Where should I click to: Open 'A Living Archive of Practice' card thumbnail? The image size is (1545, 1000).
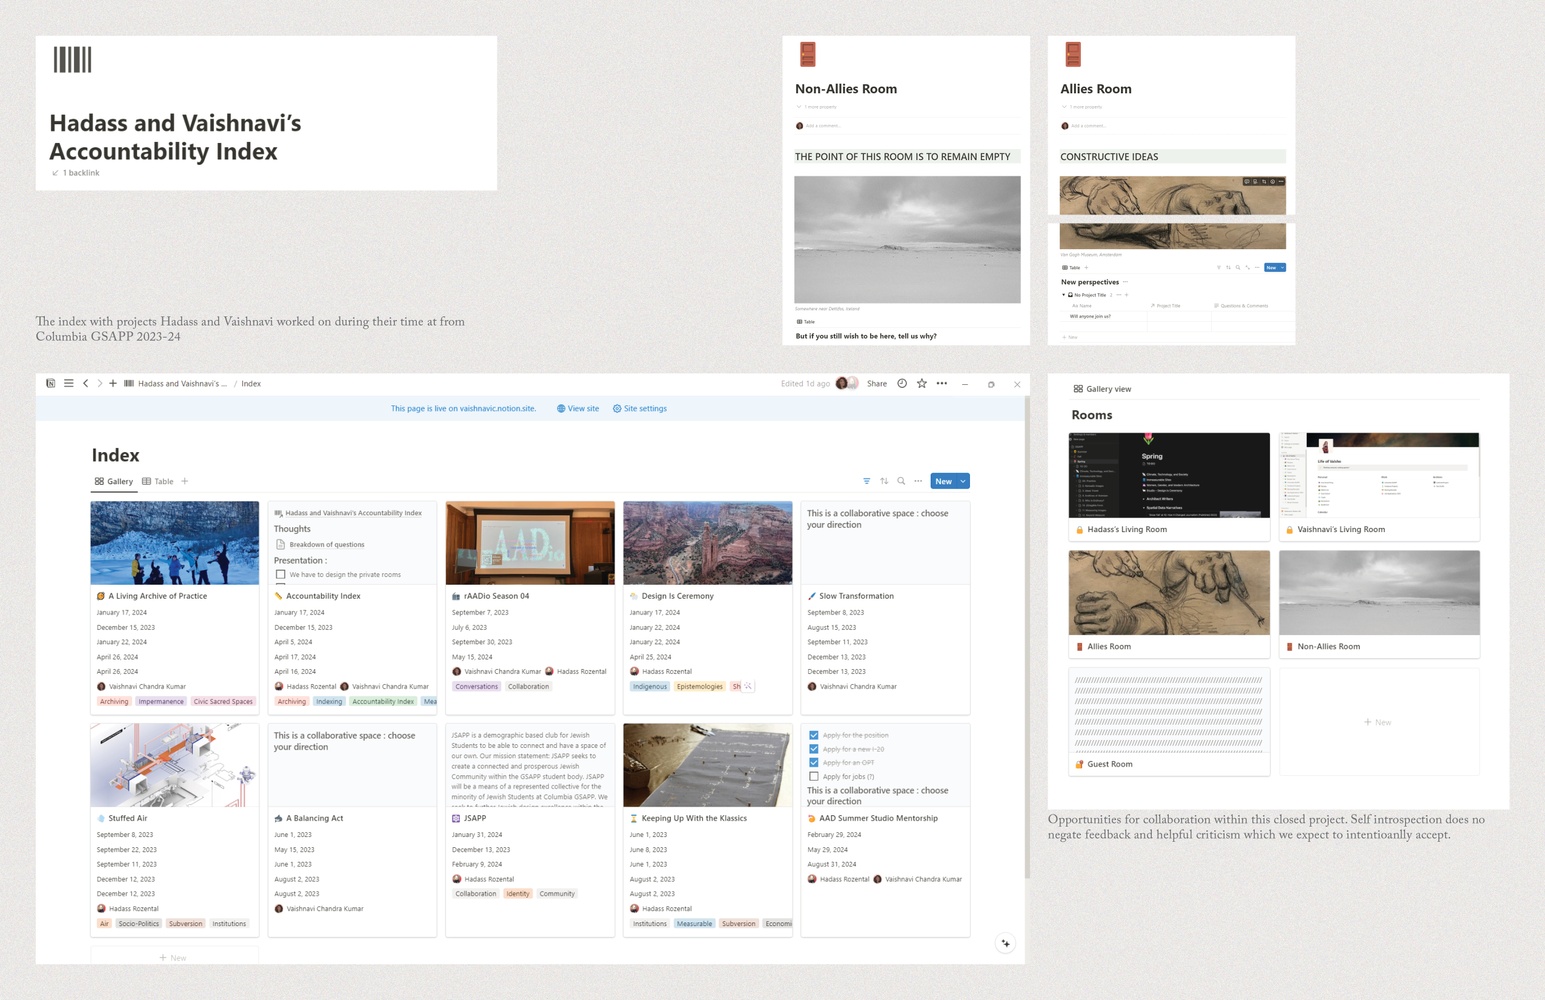tap(175, 543)
